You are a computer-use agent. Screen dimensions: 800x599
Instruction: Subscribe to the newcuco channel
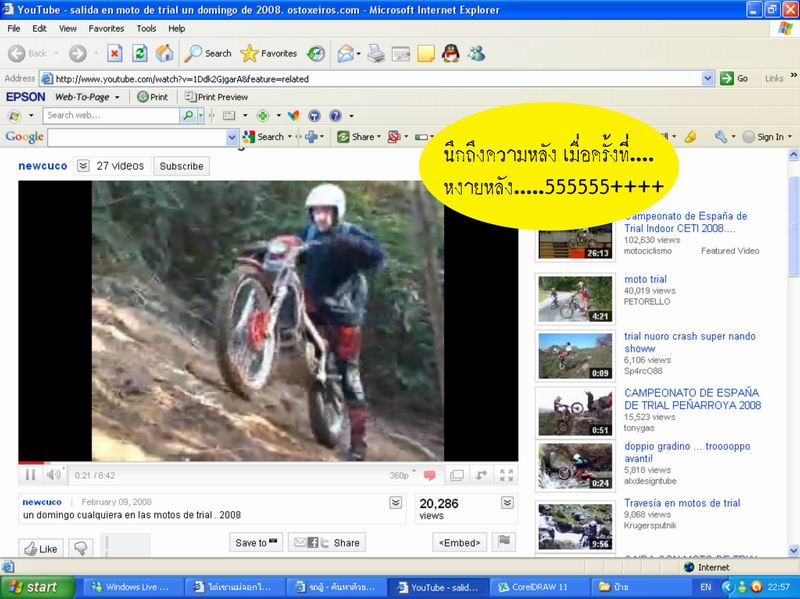pyautogui.click(x=181, y=166)
